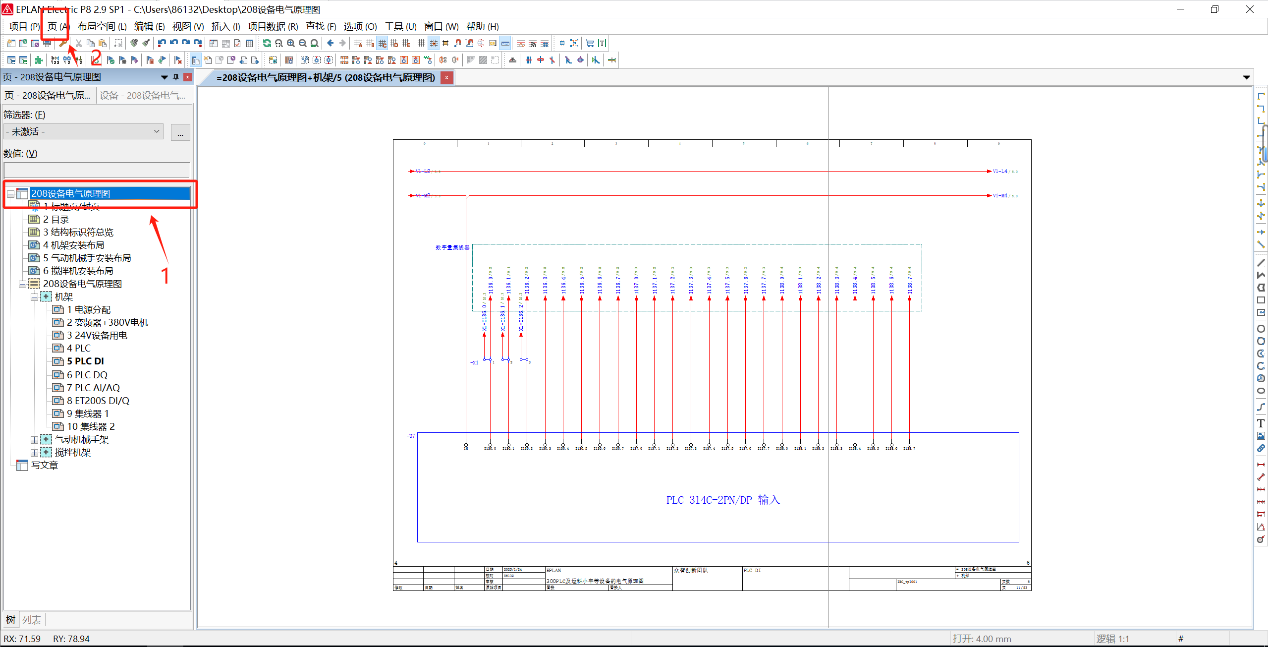Close the page navigator panel
The width and height of the screenshot is (1268, 647).
click(x=187, y=77)
